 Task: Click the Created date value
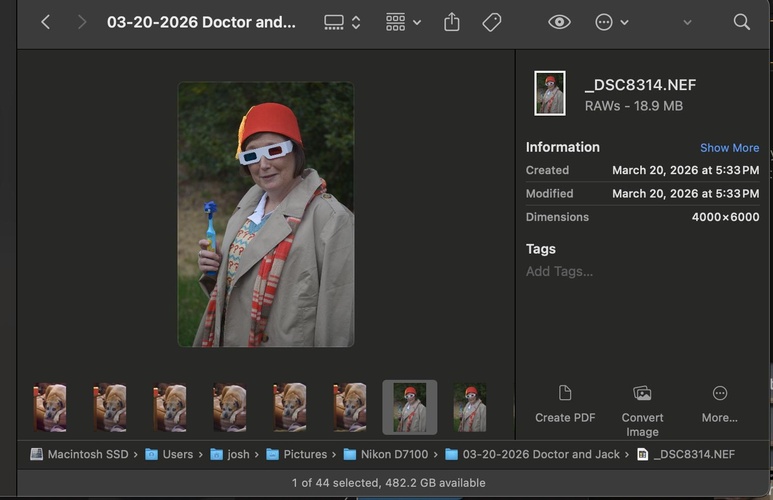tap(685, 170)
